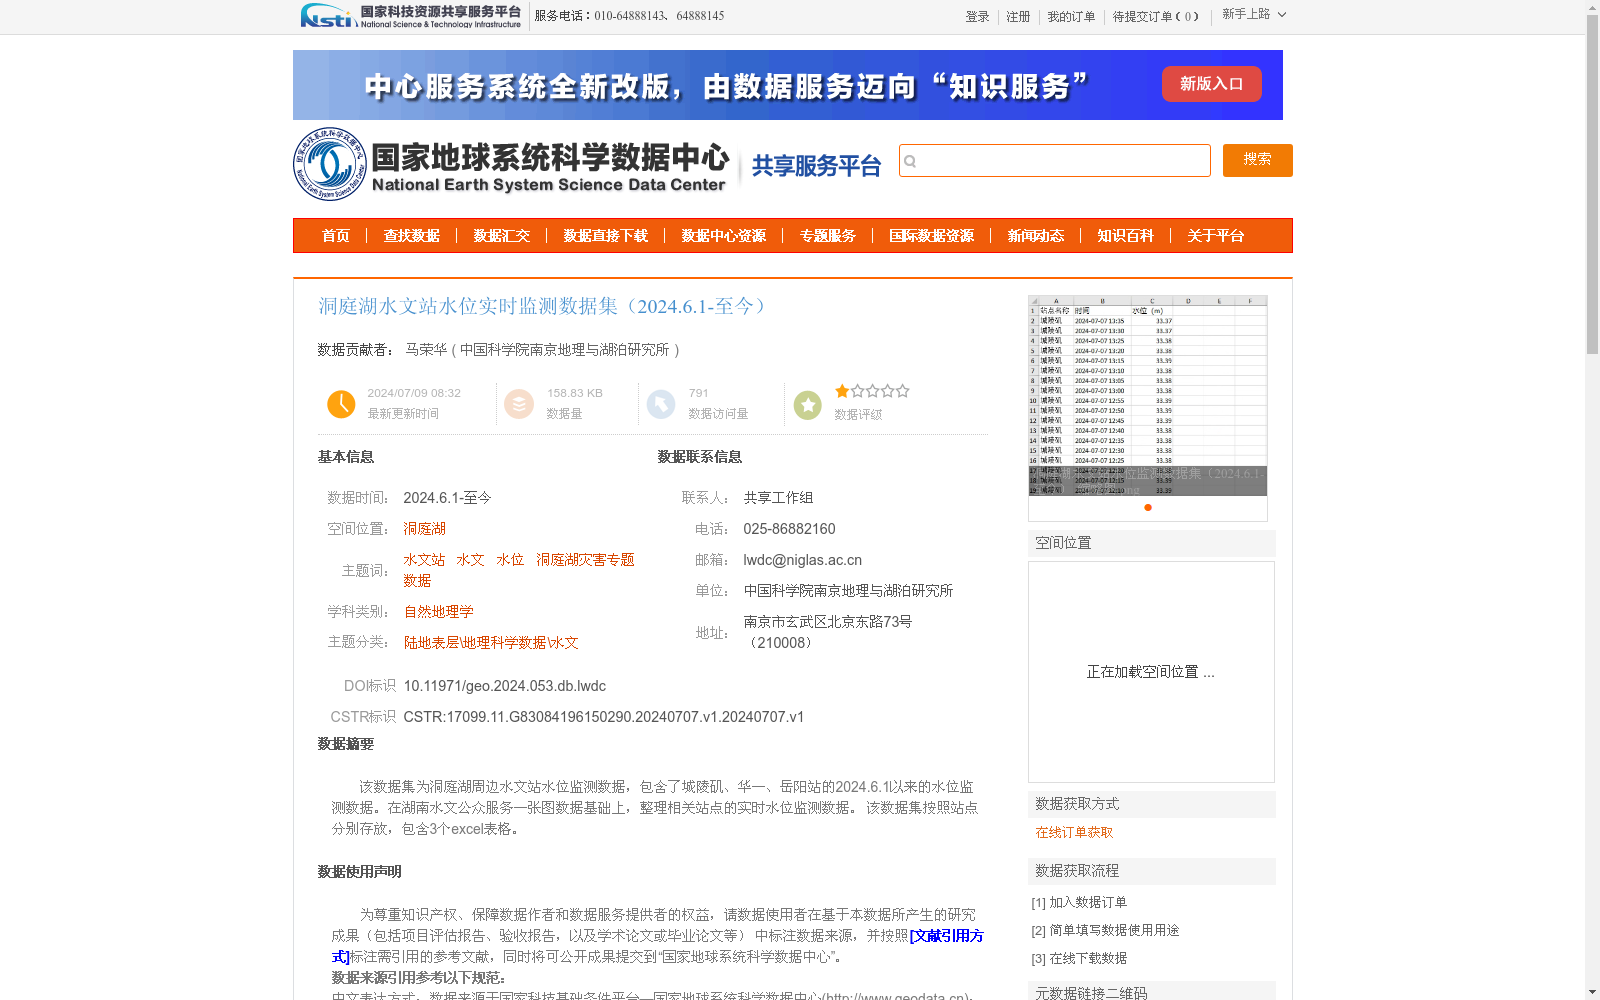The width and height of the screenshot is (1600, 1000).
Task: Click the email lwdc@niglas.ac.cn
Action: click(x=803, y=560)
